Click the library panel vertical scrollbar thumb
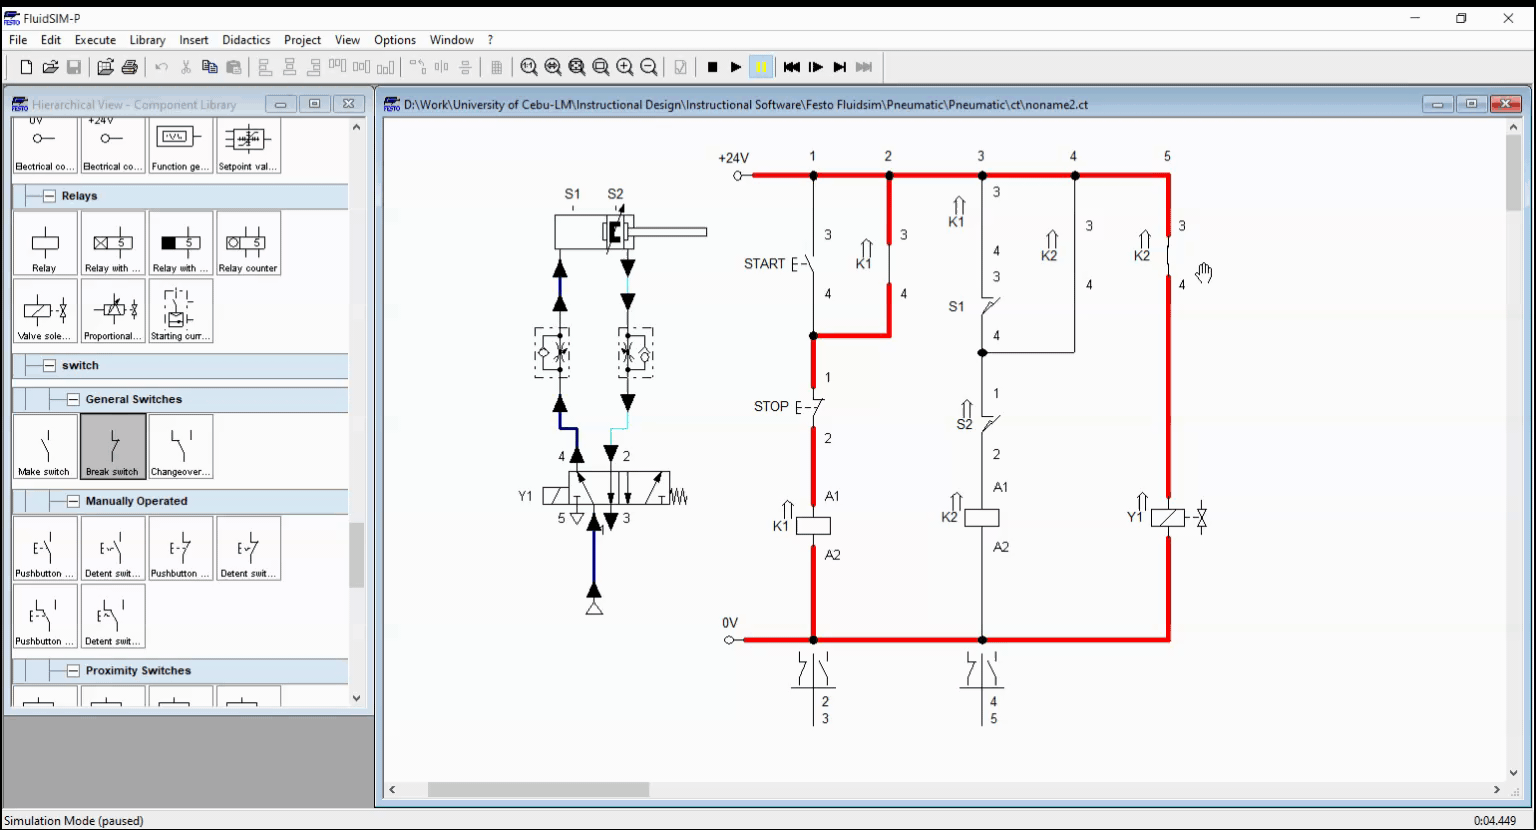 pyautogui.click(x=357, y=555)
